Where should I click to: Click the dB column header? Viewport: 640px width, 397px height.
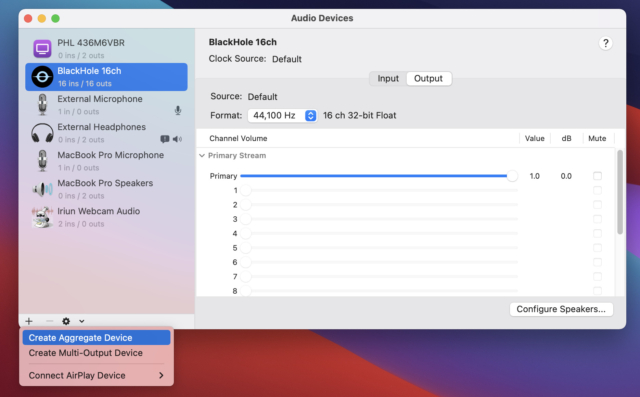(x=566, y=138)
